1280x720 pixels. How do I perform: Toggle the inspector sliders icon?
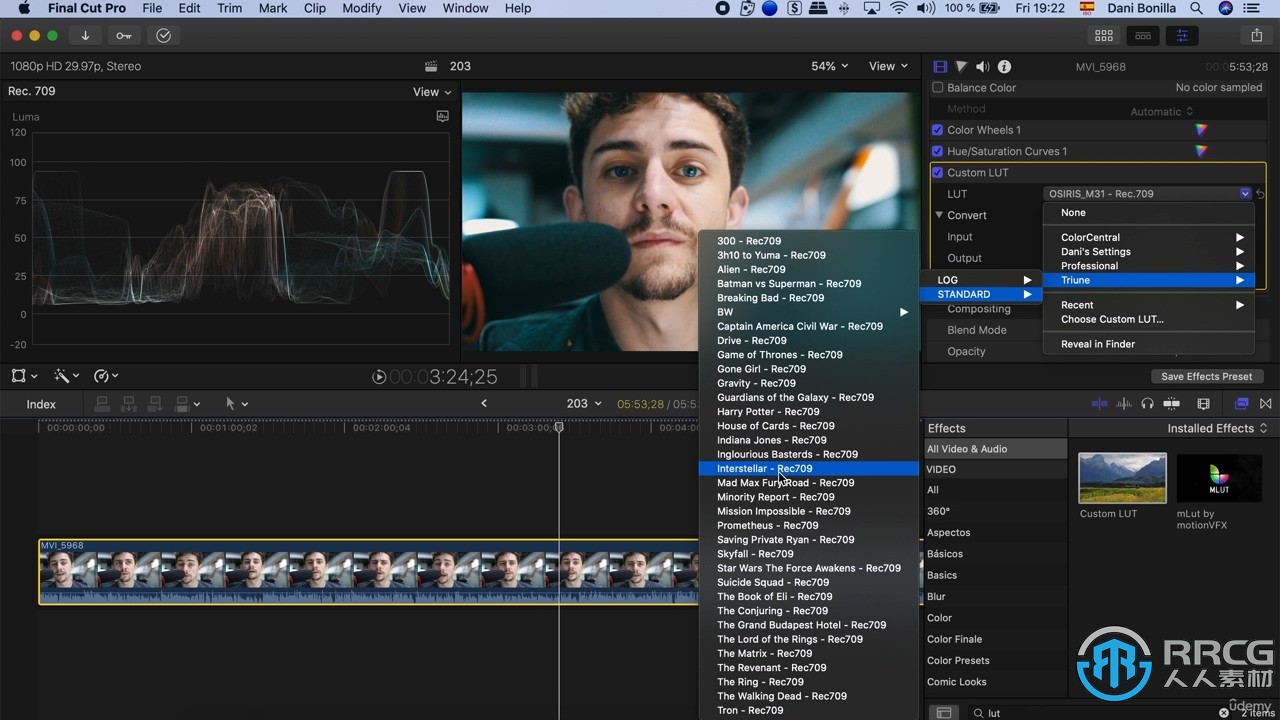click(1181, 35)
